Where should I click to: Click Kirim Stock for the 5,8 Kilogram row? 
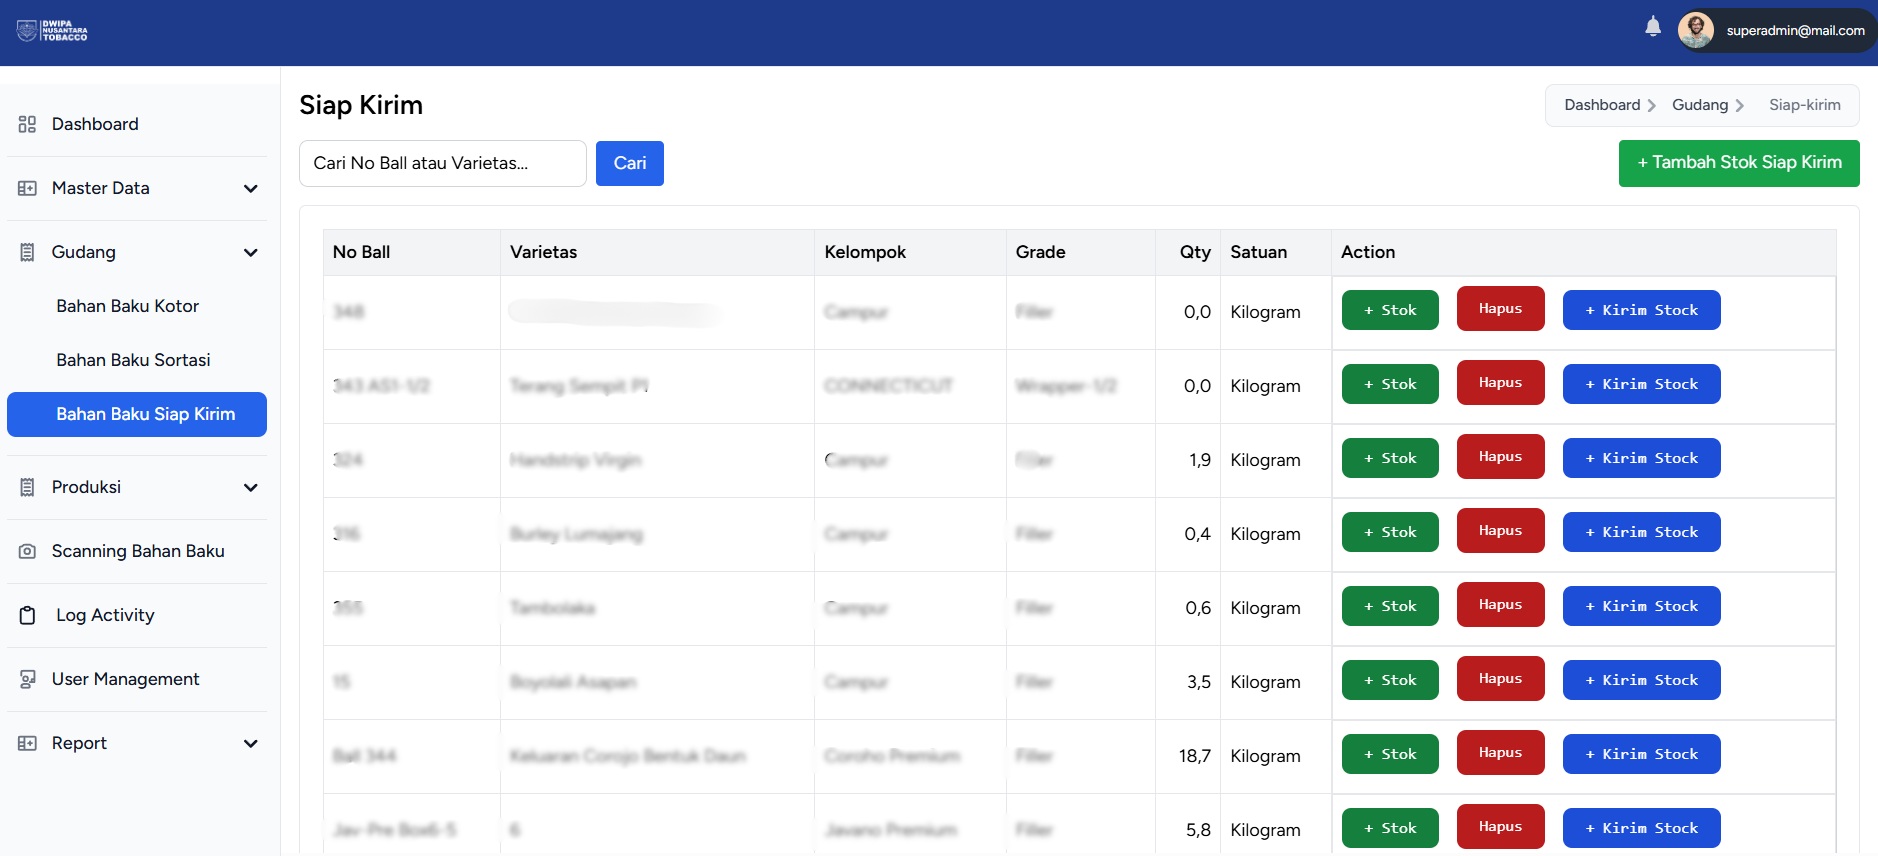pos(1641,828)
